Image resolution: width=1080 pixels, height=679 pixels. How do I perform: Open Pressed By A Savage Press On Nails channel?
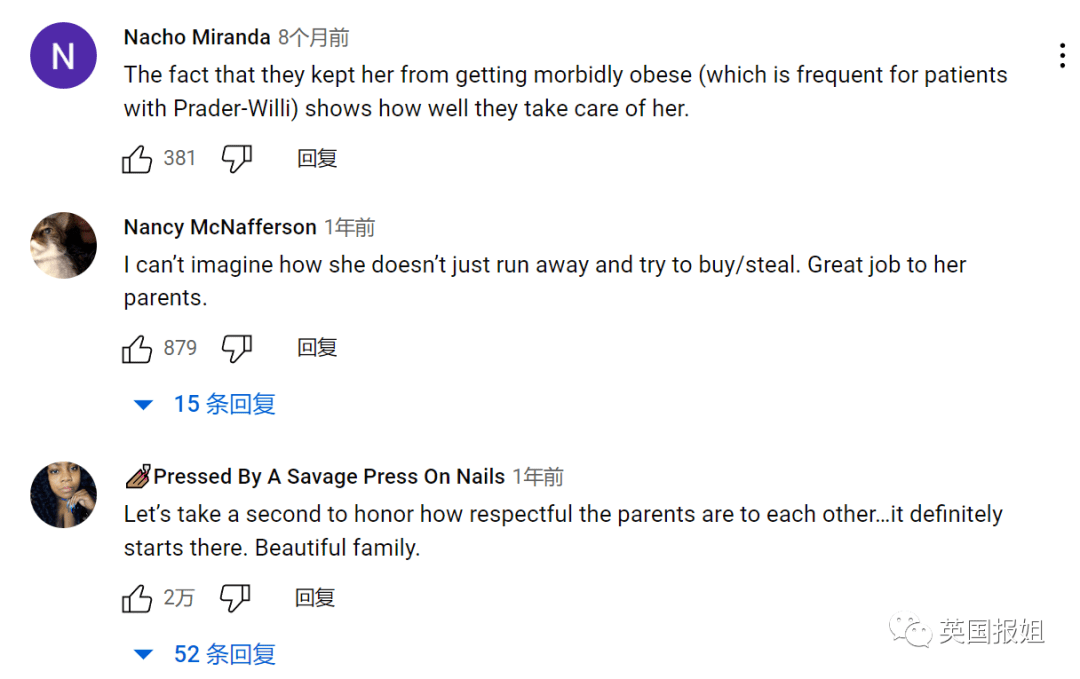coord(328,477)
